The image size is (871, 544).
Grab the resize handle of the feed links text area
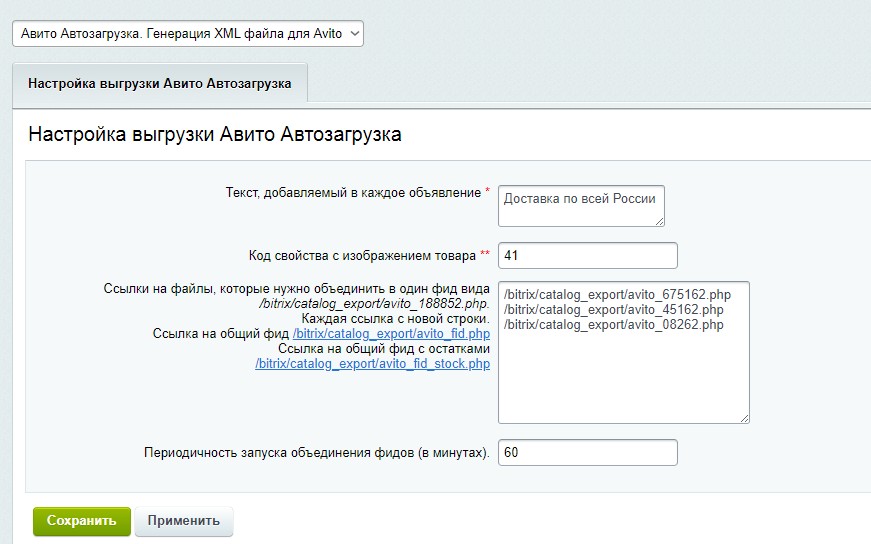[744, 417]
